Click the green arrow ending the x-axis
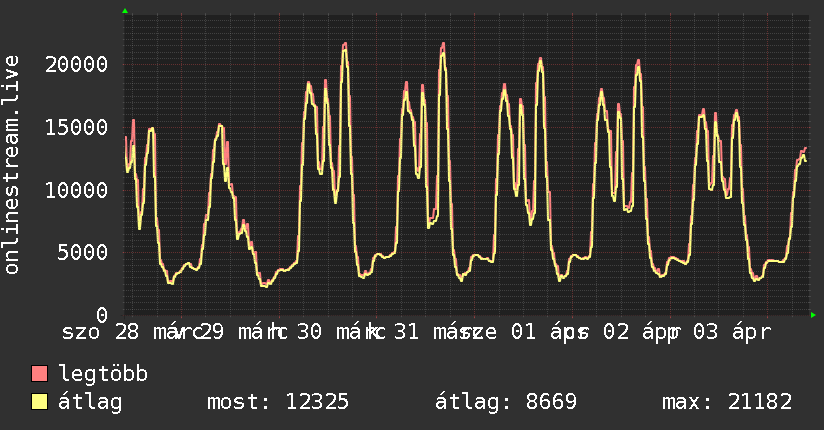Screen dimensions: 824x430 813,315
